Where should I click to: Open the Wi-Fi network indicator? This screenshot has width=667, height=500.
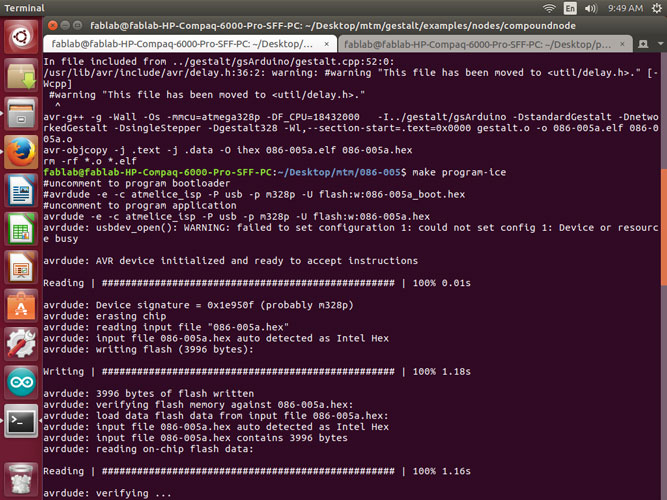[549, 8]
